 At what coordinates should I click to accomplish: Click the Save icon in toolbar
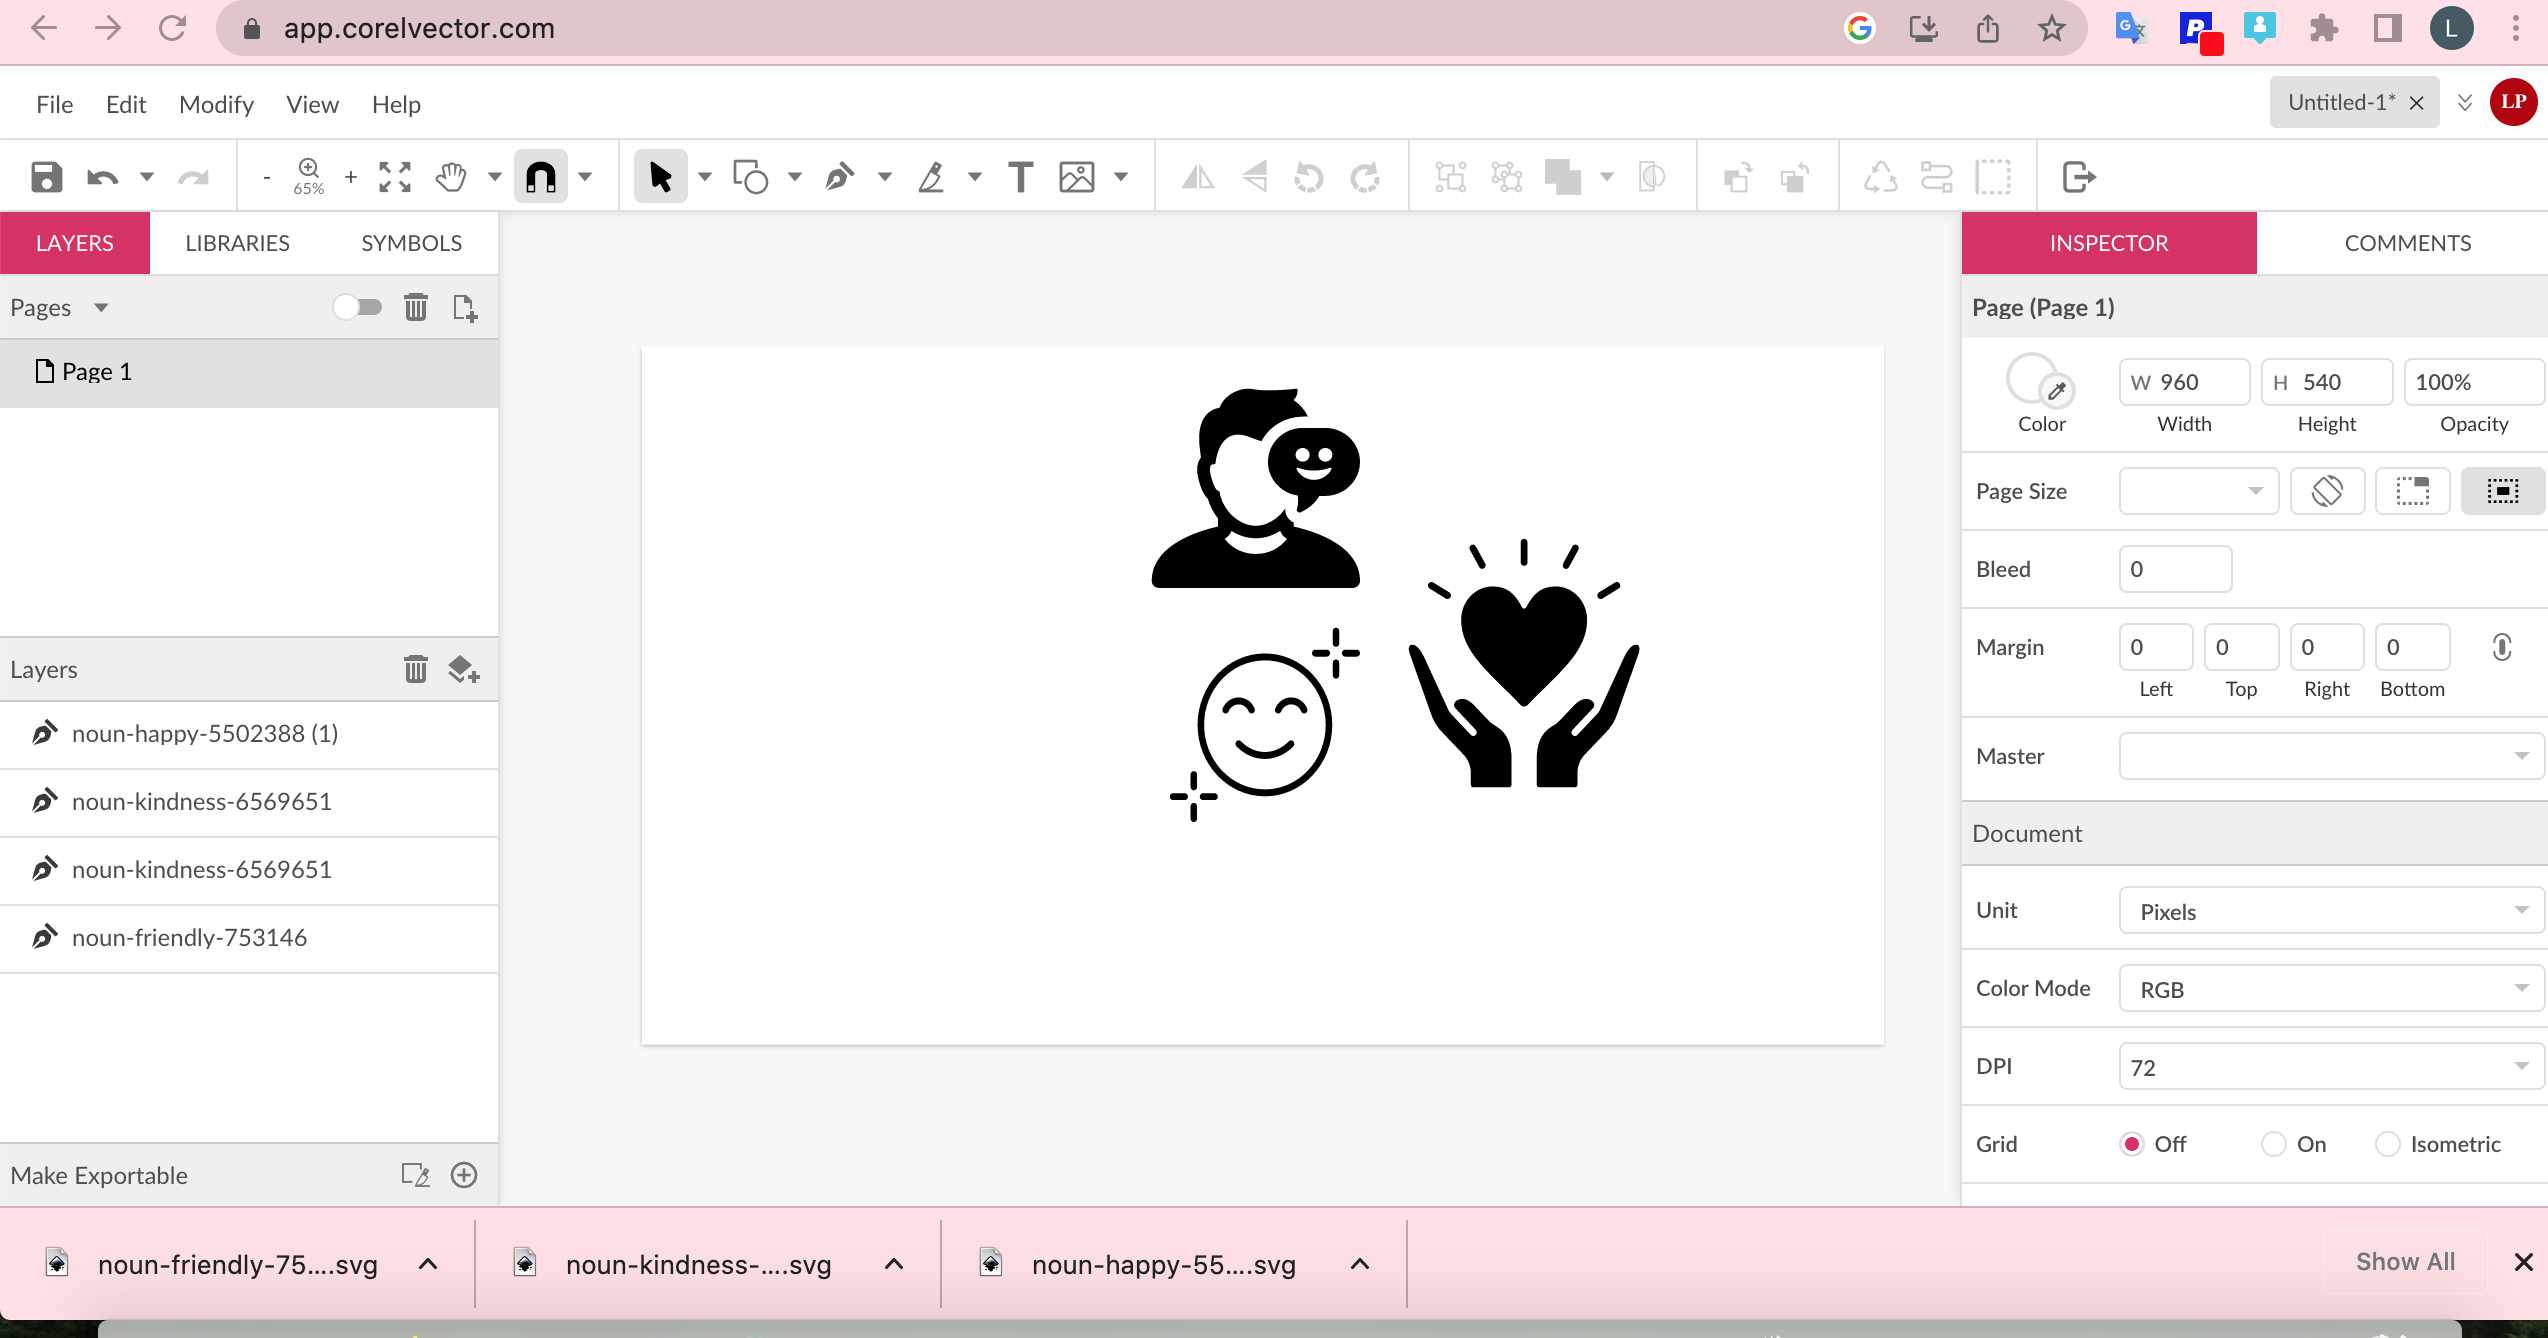(x=46, y=177)
